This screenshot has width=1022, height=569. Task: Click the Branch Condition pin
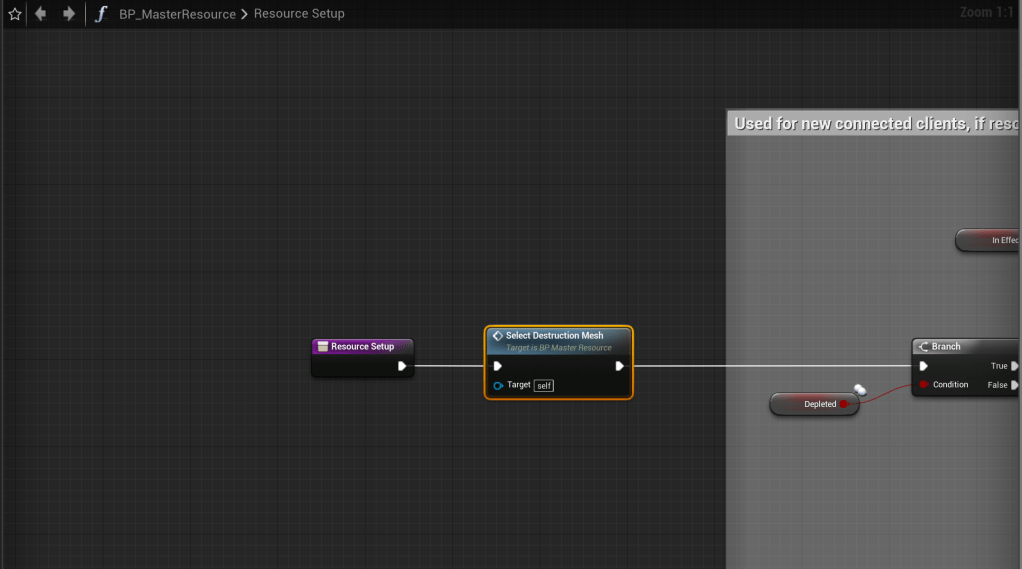tap(924, 385)
